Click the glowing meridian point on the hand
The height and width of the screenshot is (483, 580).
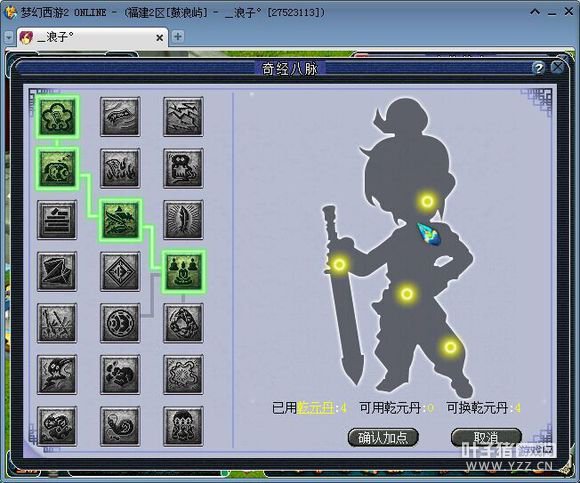coord(339,264)
